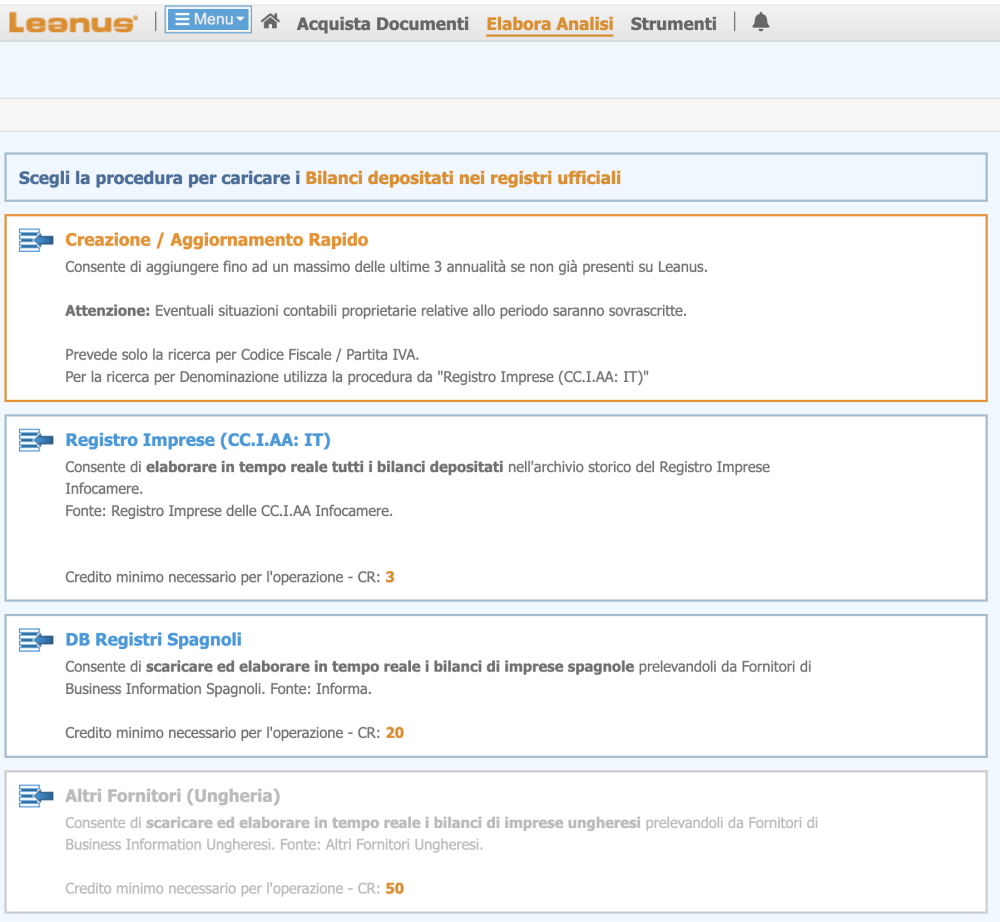
Task: Open Strumenti menu
Action: [673, 24]
